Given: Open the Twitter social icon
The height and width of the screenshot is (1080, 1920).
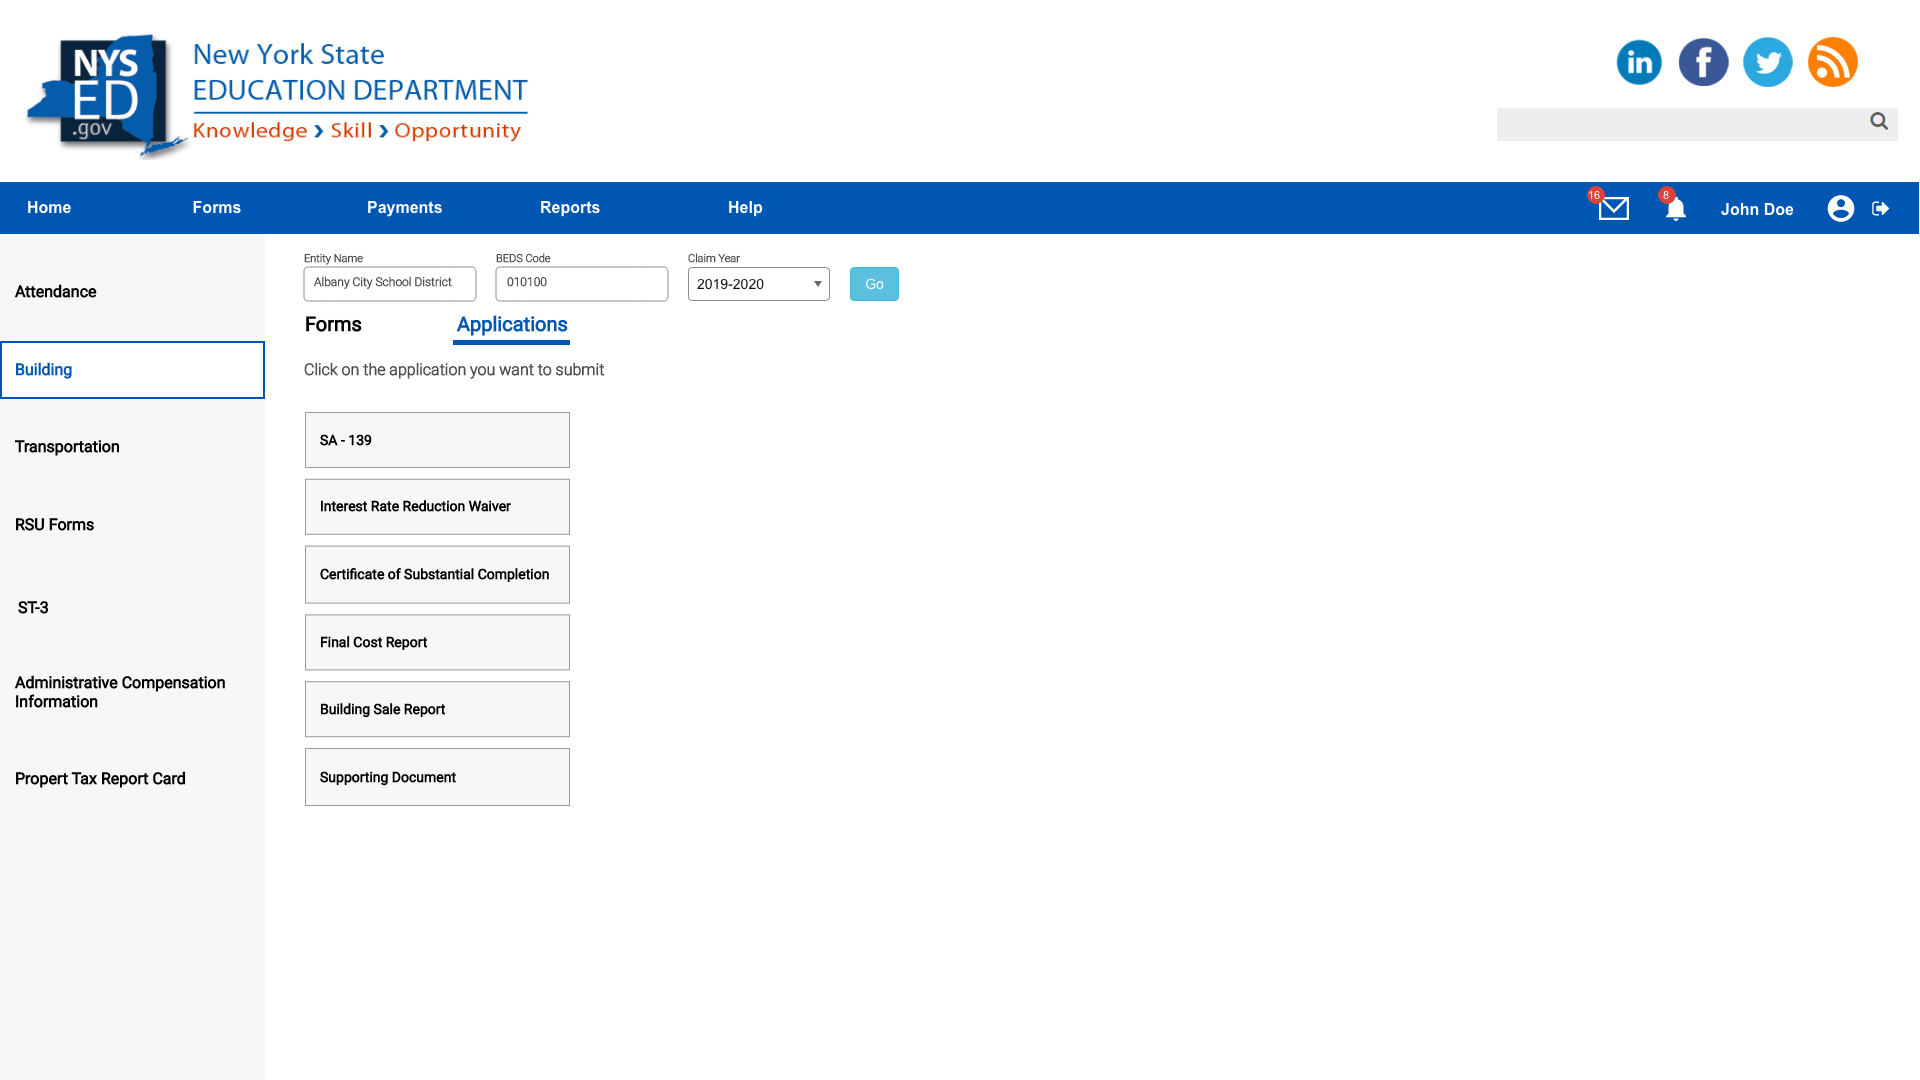Looking at the screenshot, I should tap(1767, 62).
